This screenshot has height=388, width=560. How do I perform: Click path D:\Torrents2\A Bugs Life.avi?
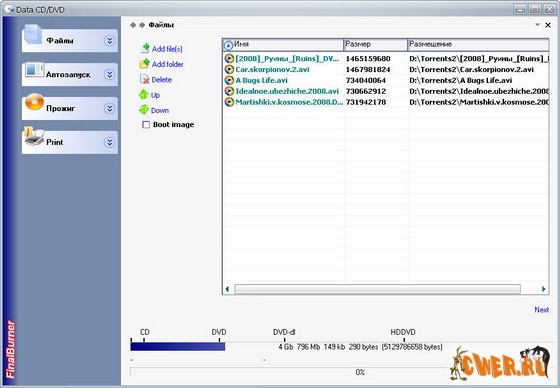(x=461, y=80)
